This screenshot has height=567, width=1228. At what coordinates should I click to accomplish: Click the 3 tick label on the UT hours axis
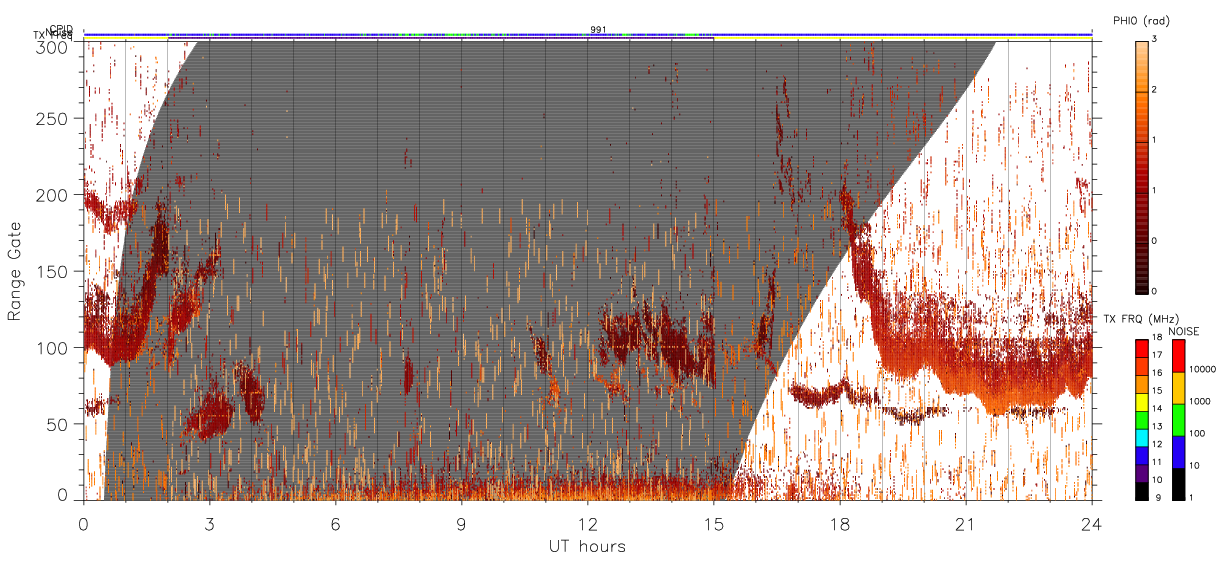tap(210, 523)
